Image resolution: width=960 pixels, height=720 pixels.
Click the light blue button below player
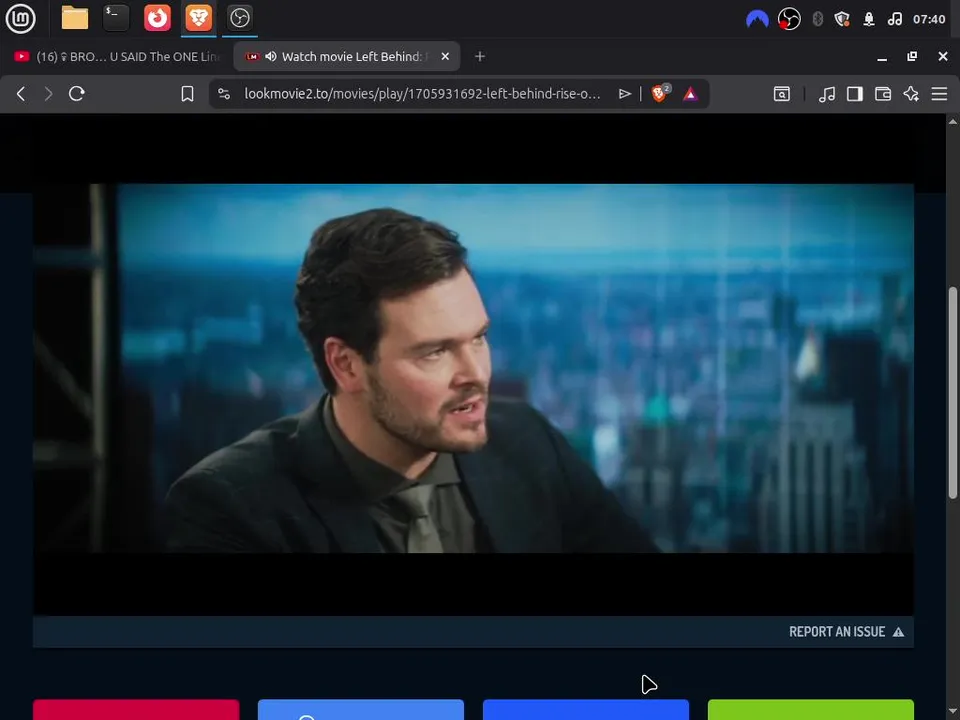pyautogui.click(x=361, y=710)
